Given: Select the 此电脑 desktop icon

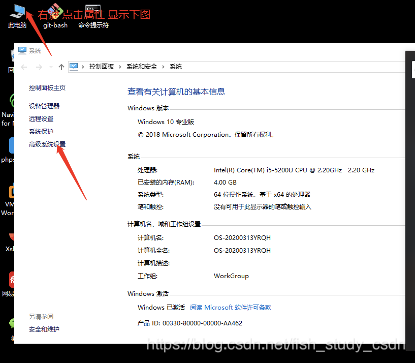Looking at the screenshot, I should [17, 15].
